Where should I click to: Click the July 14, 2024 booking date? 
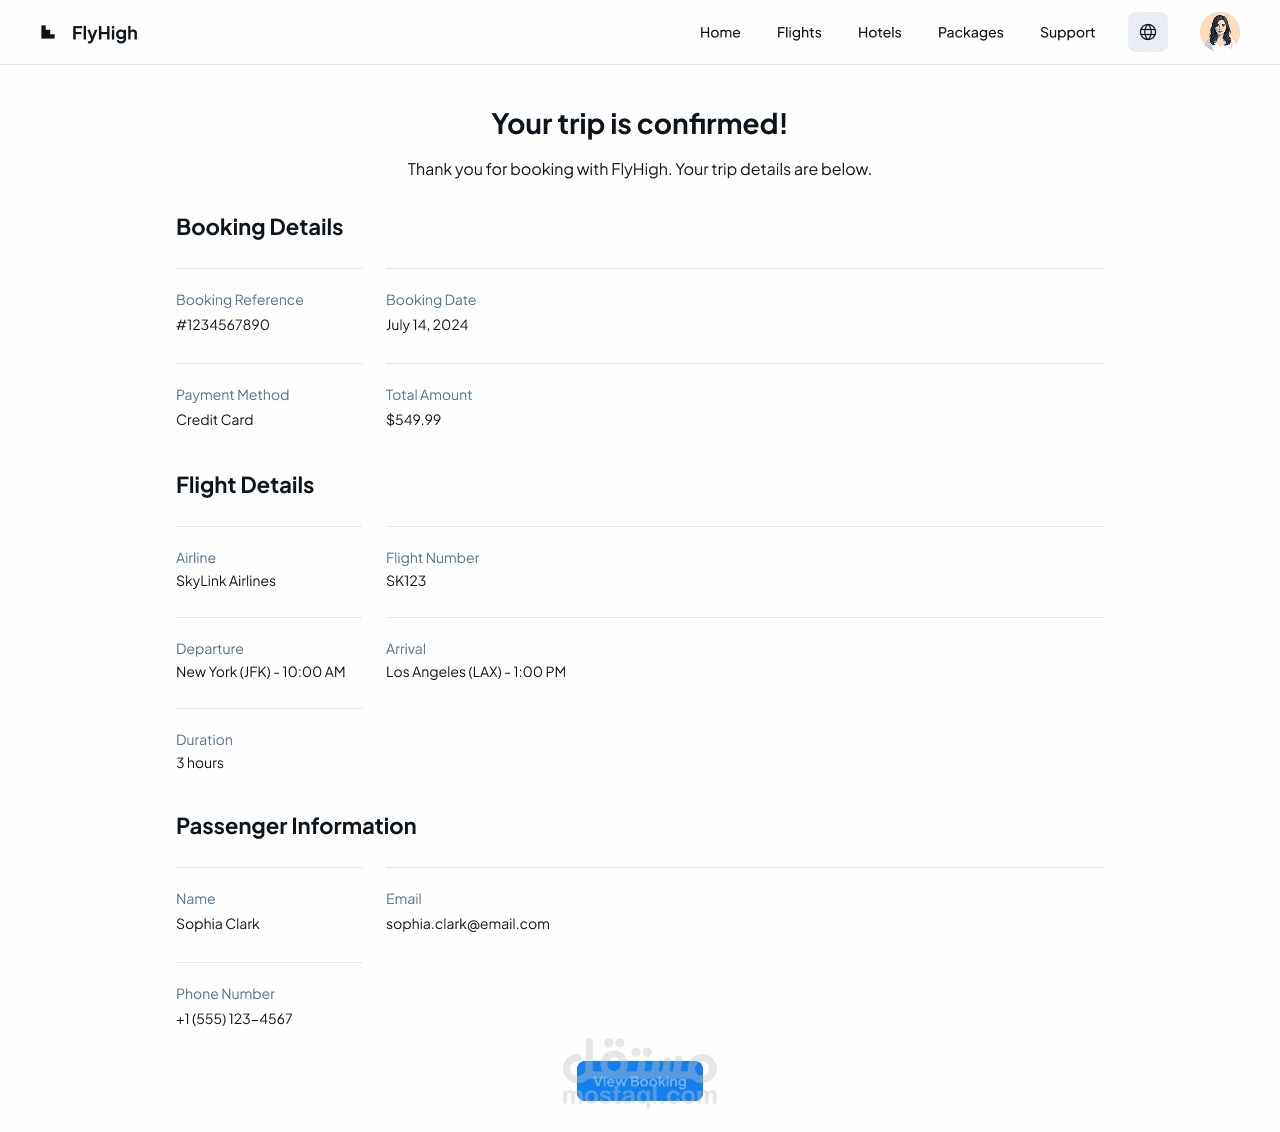pos(427,325)
